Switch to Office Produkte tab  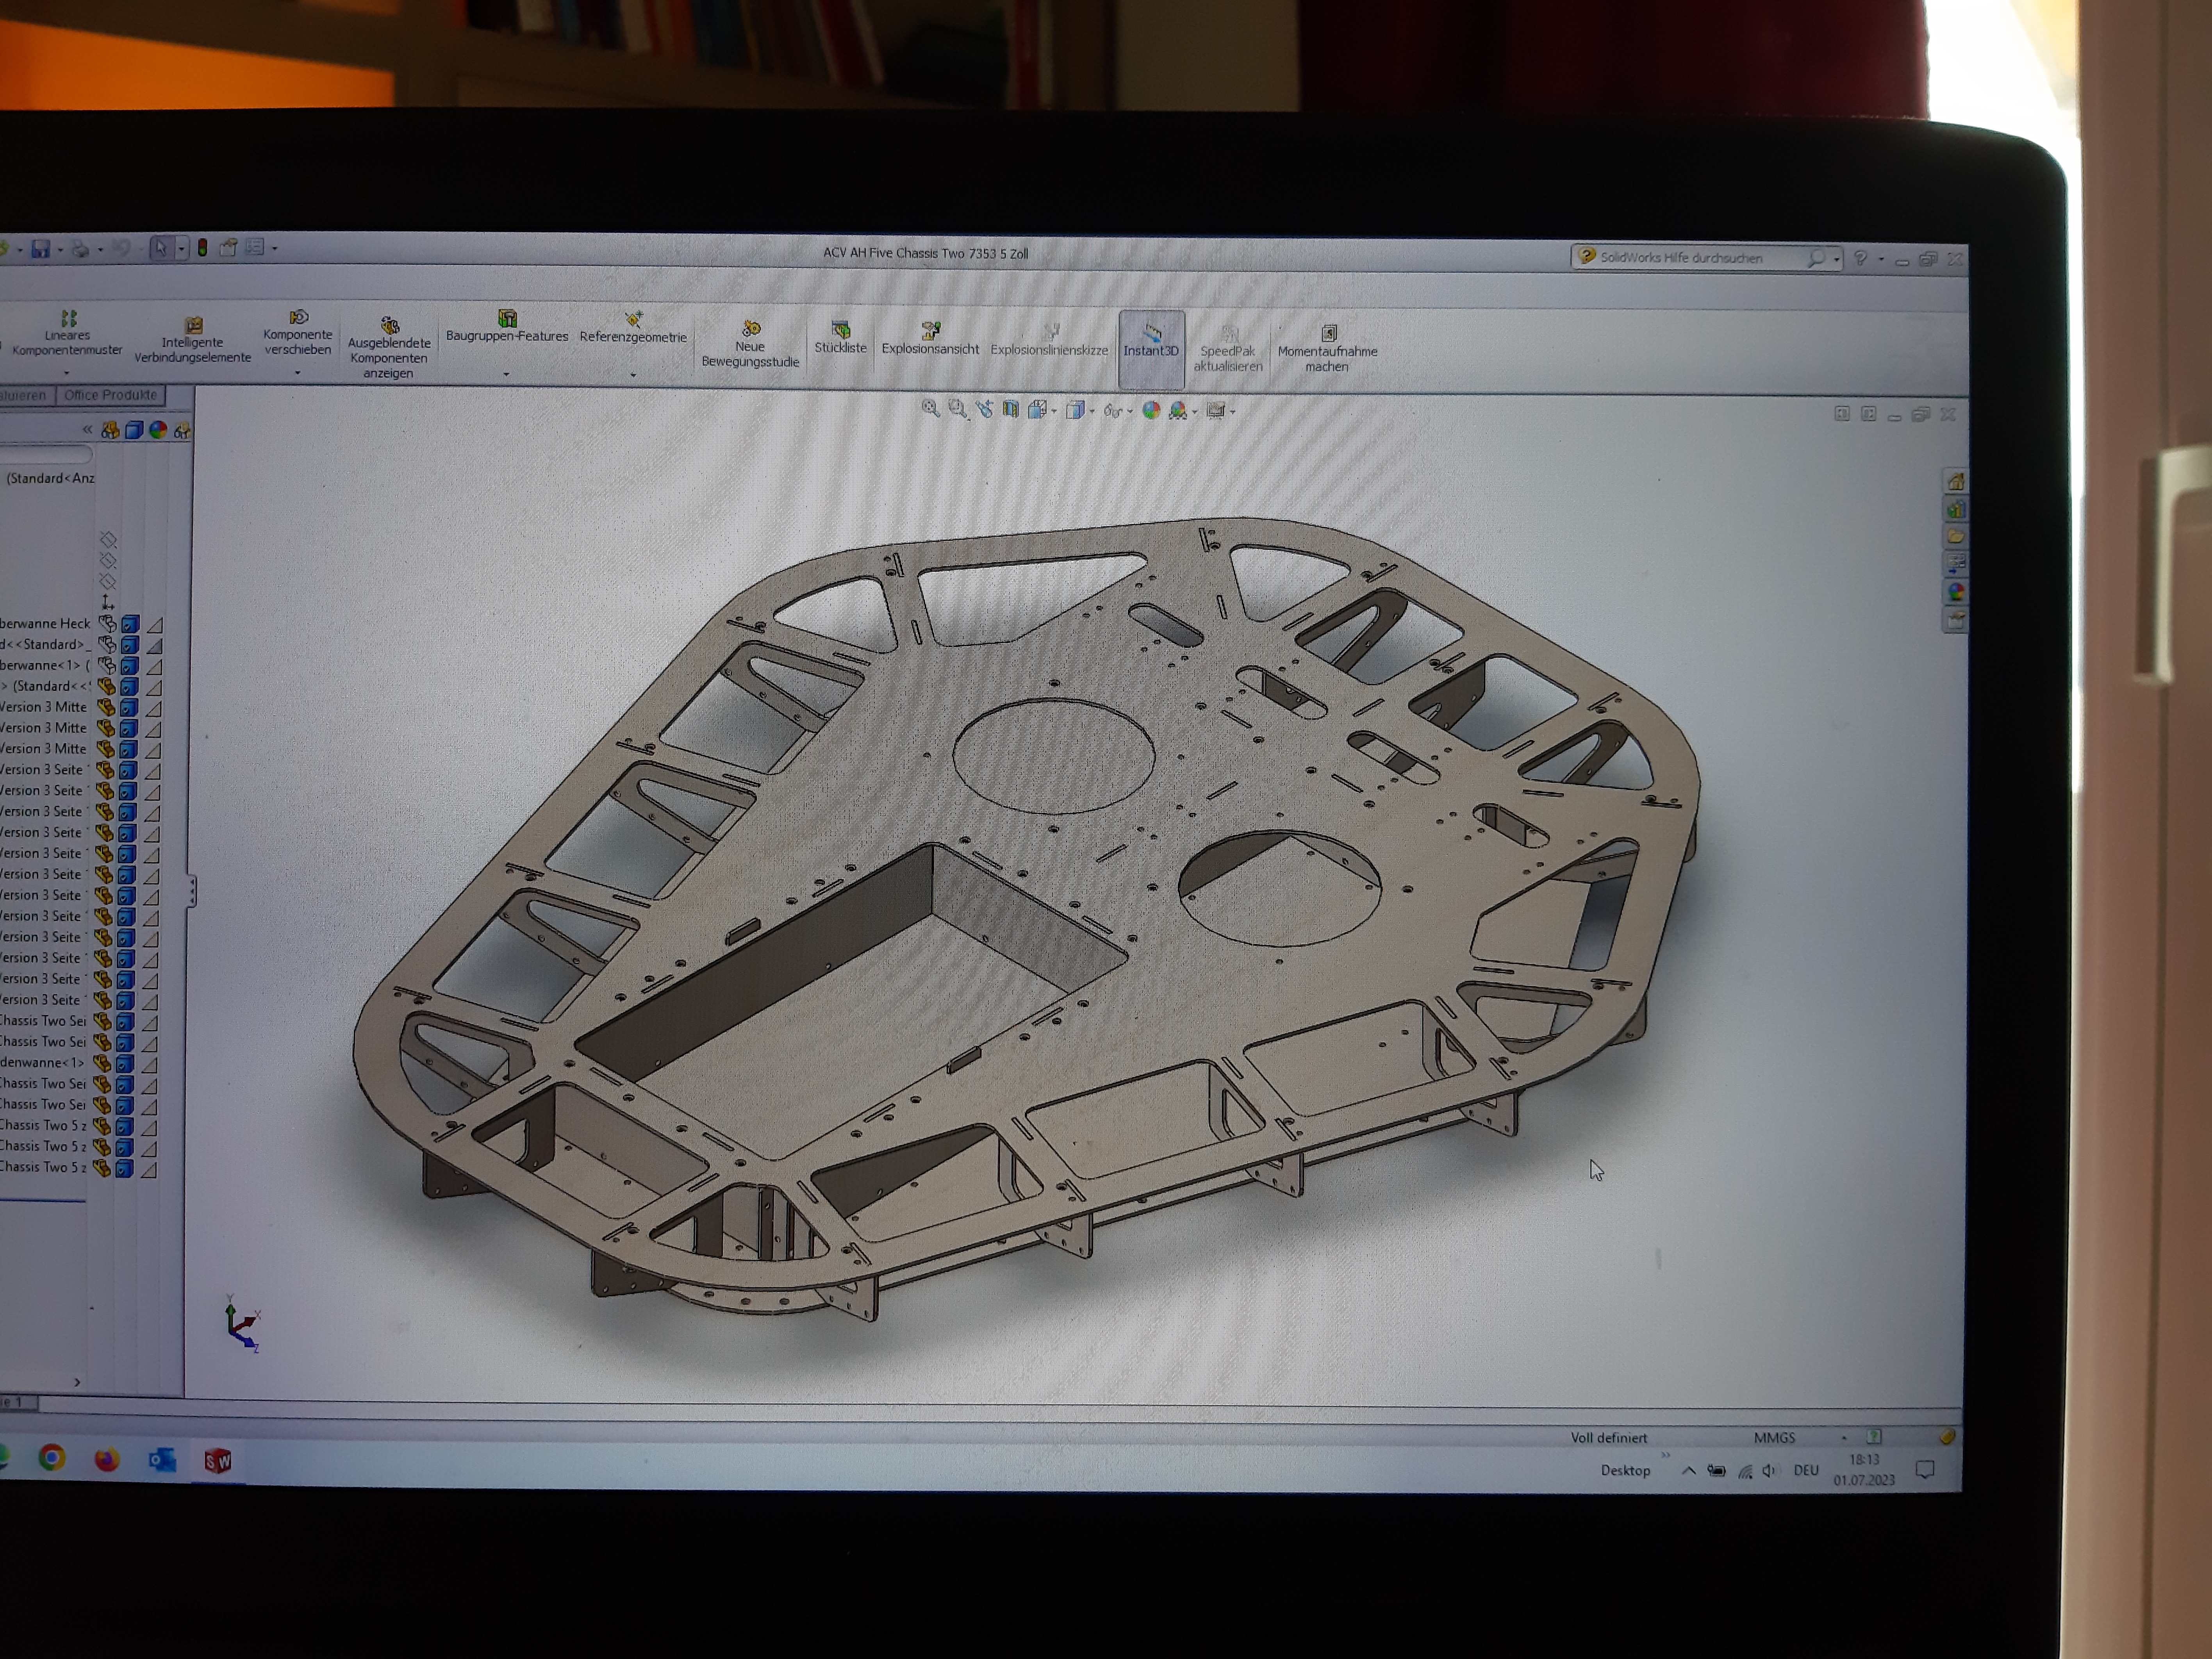110,395
